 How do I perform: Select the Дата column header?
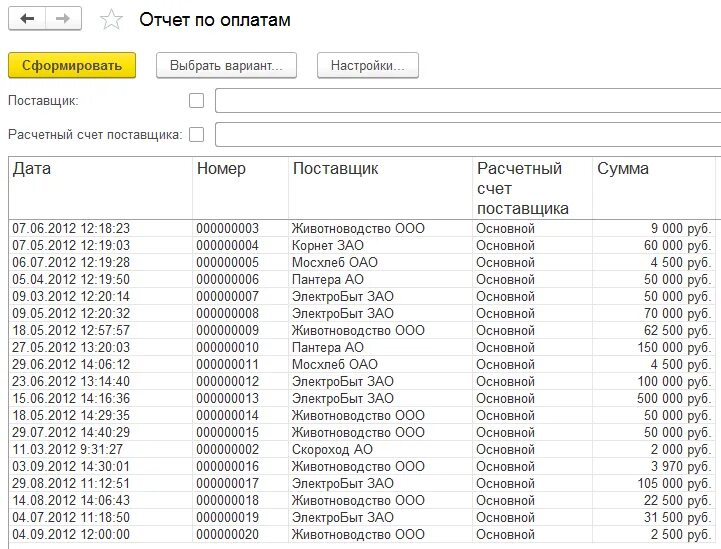(101, 188)
